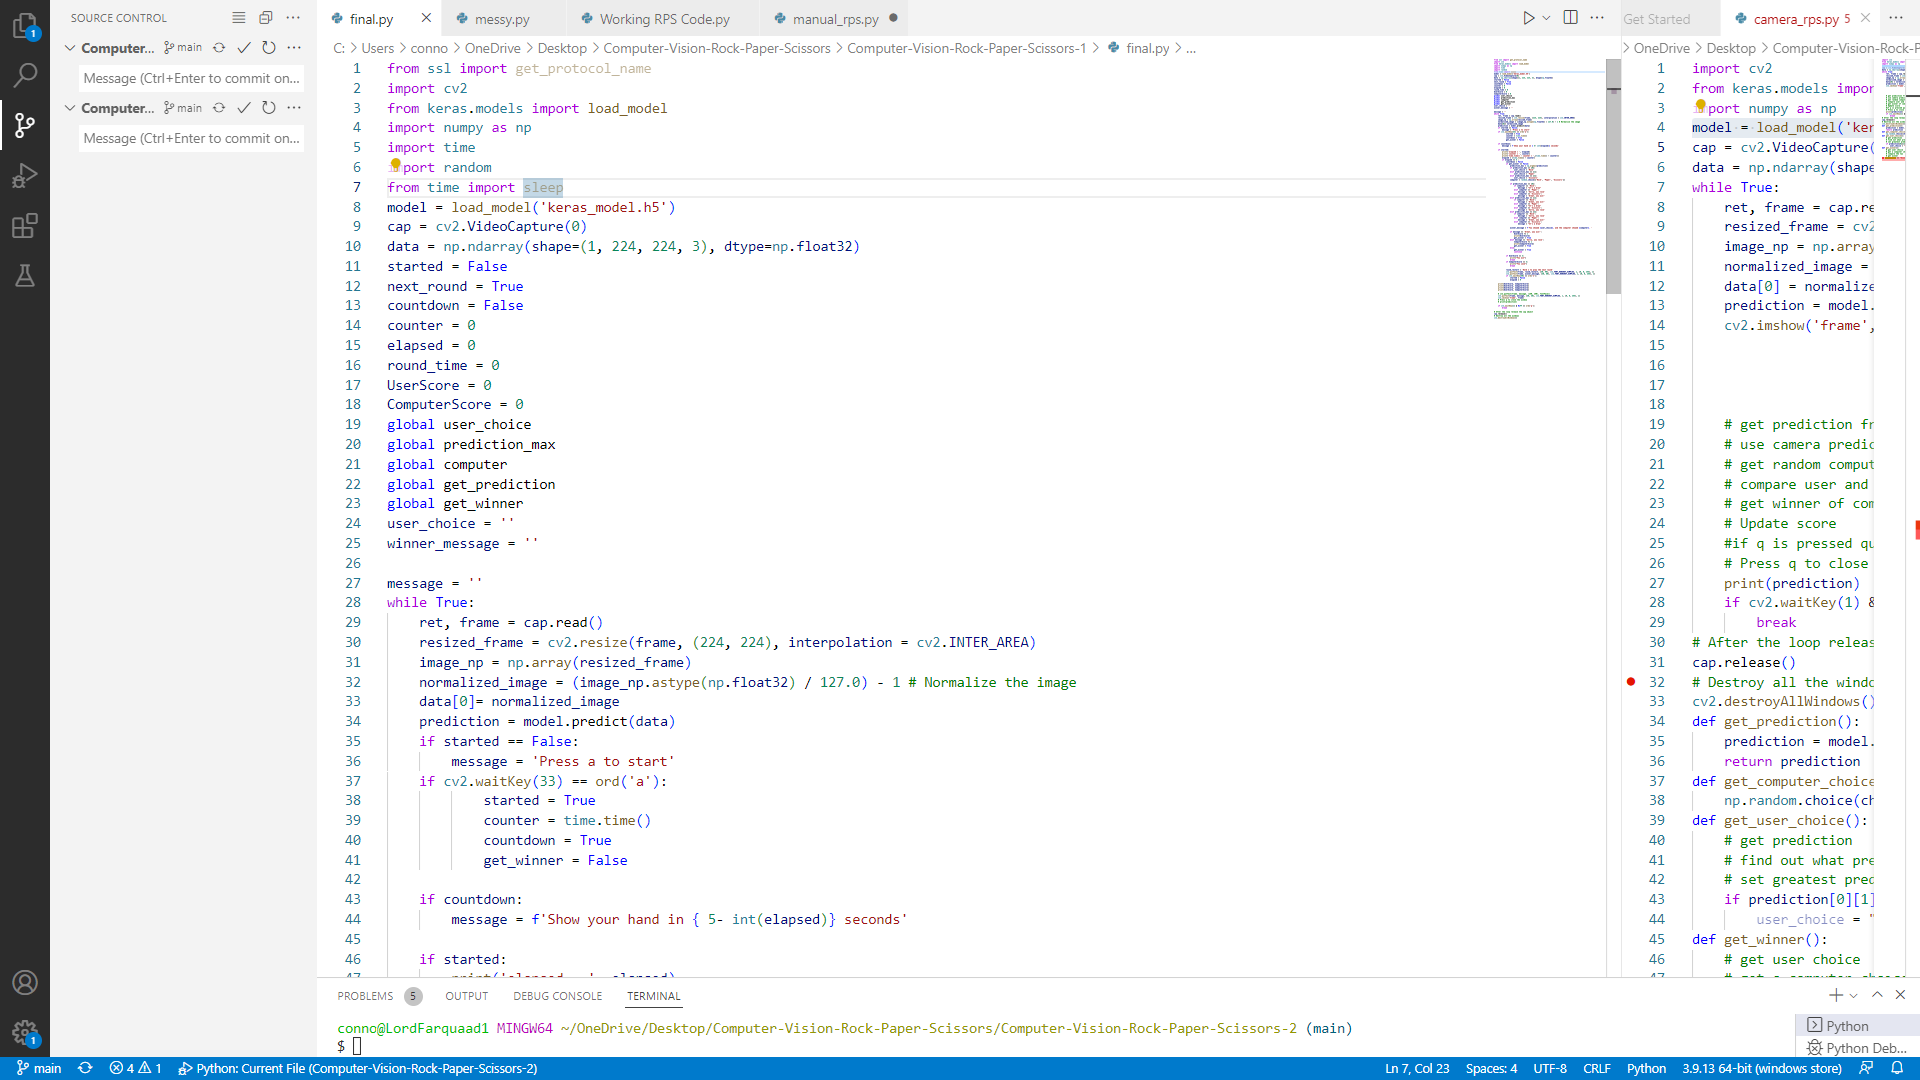Open the Extensions view

(25, 226)
